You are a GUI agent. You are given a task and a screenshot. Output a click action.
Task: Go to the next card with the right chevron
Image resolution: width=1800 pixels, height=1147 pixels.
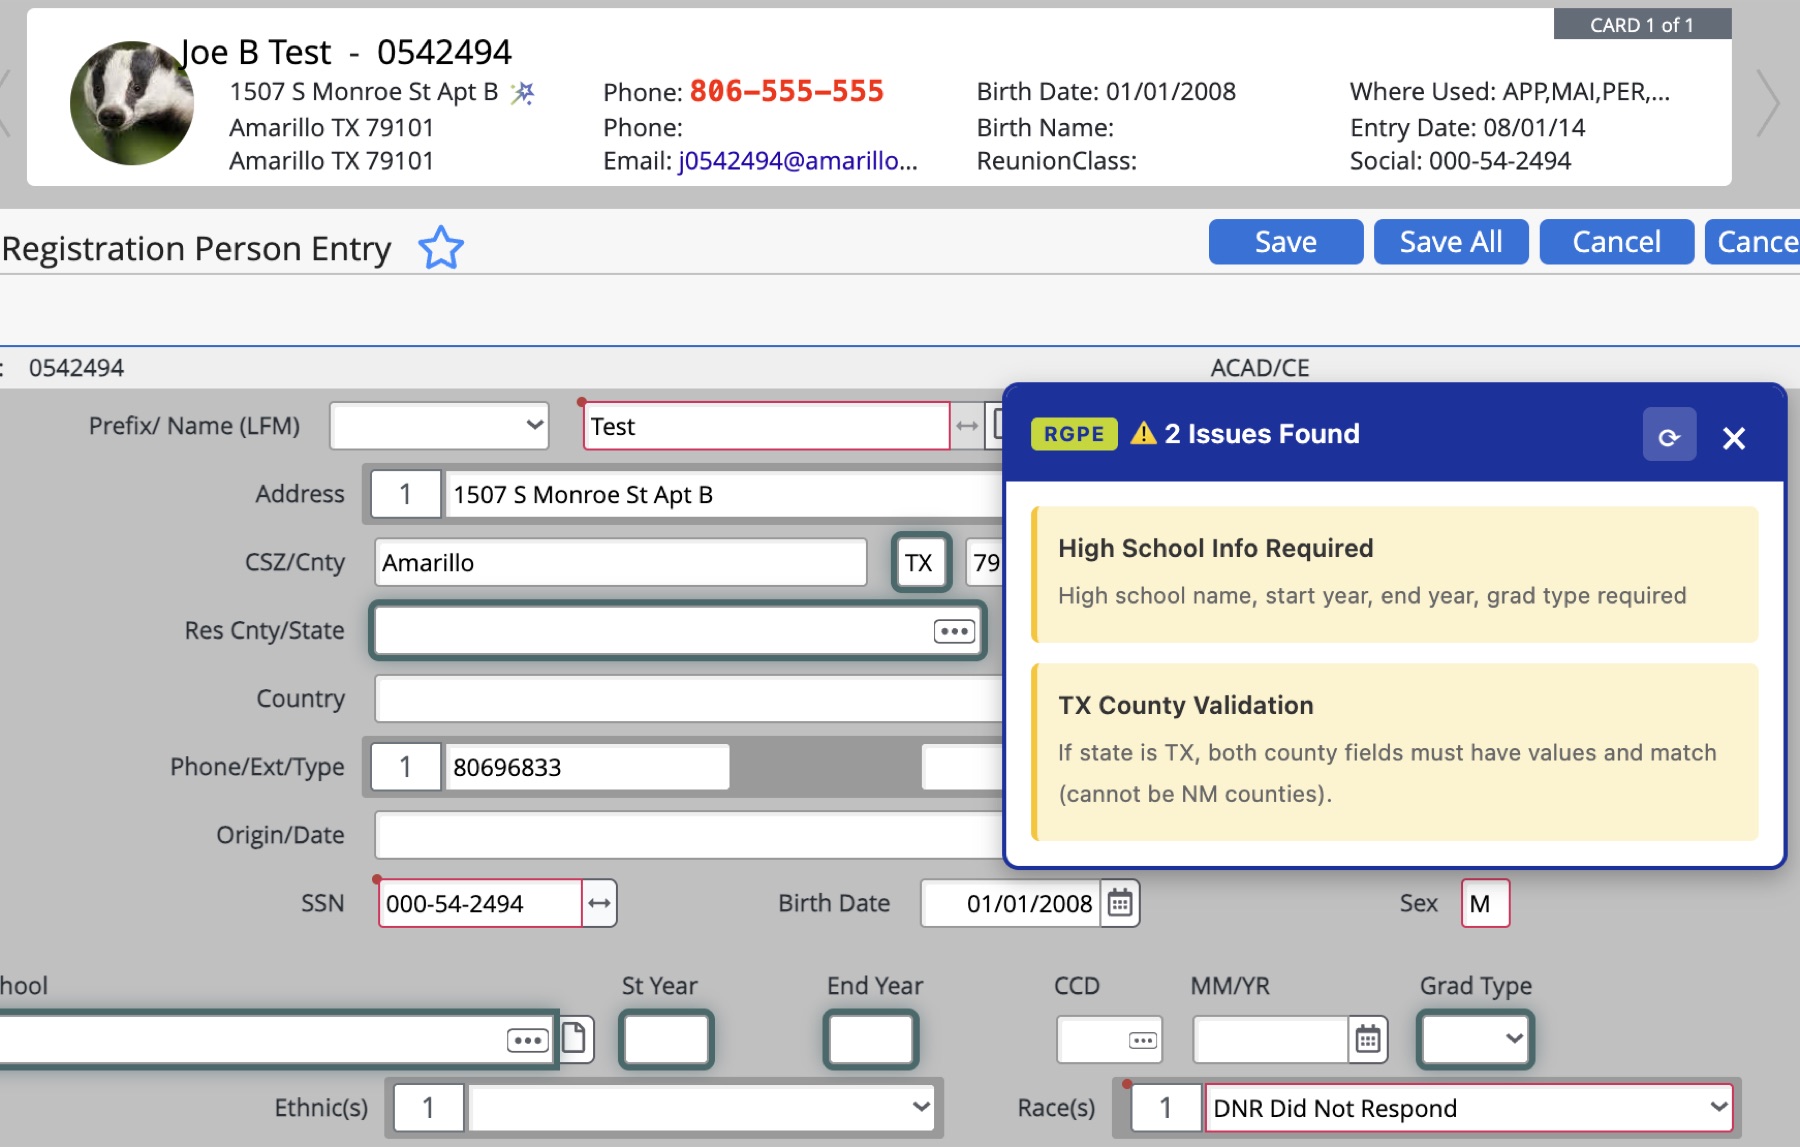pos(1768,102)
